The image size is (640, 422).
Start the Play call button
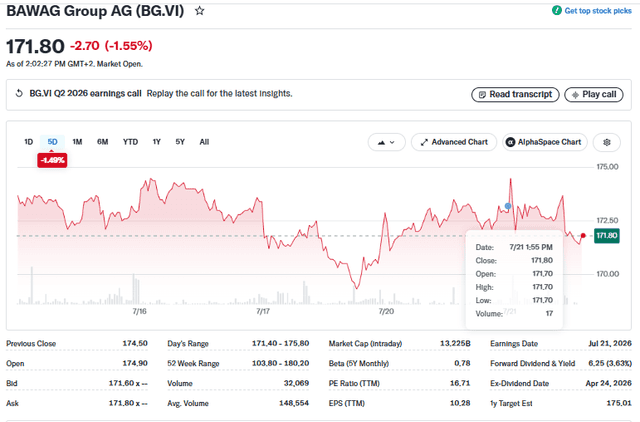593,94
